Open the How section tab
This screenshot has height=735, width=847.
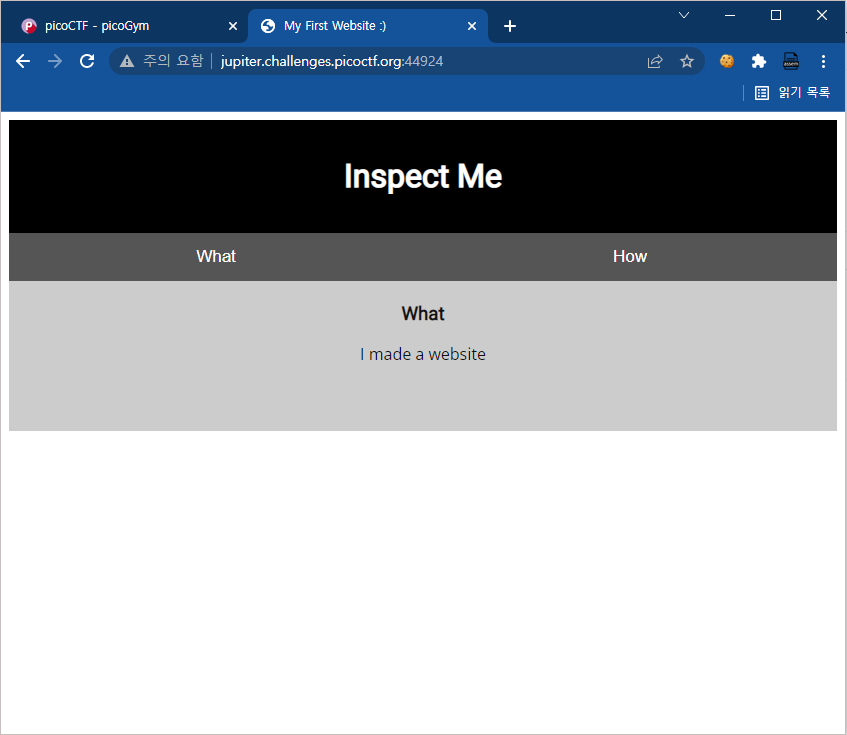[x=630, y=257]
